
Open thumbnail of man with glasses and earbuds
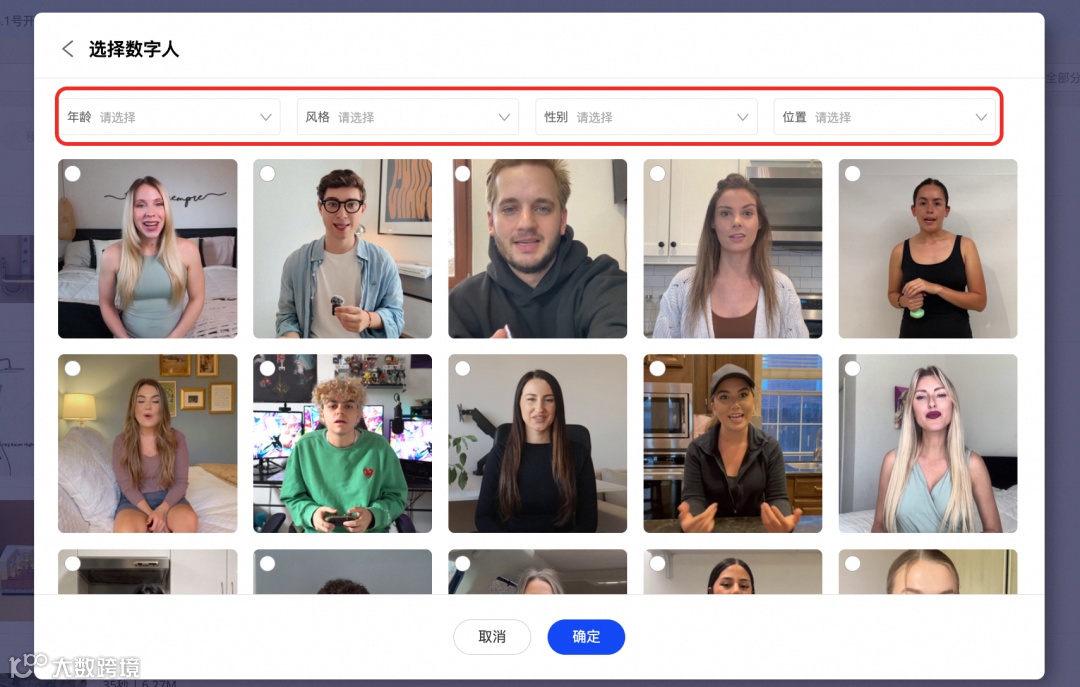point(342,249)
